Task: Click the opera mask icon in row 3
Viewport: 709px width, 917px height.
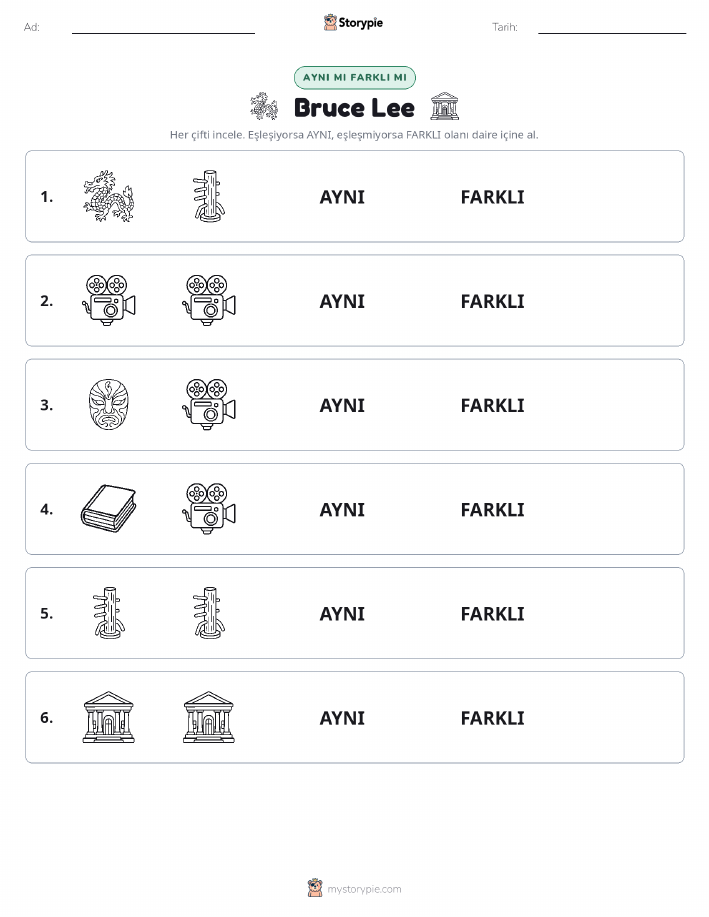Action: coord(109,405)
